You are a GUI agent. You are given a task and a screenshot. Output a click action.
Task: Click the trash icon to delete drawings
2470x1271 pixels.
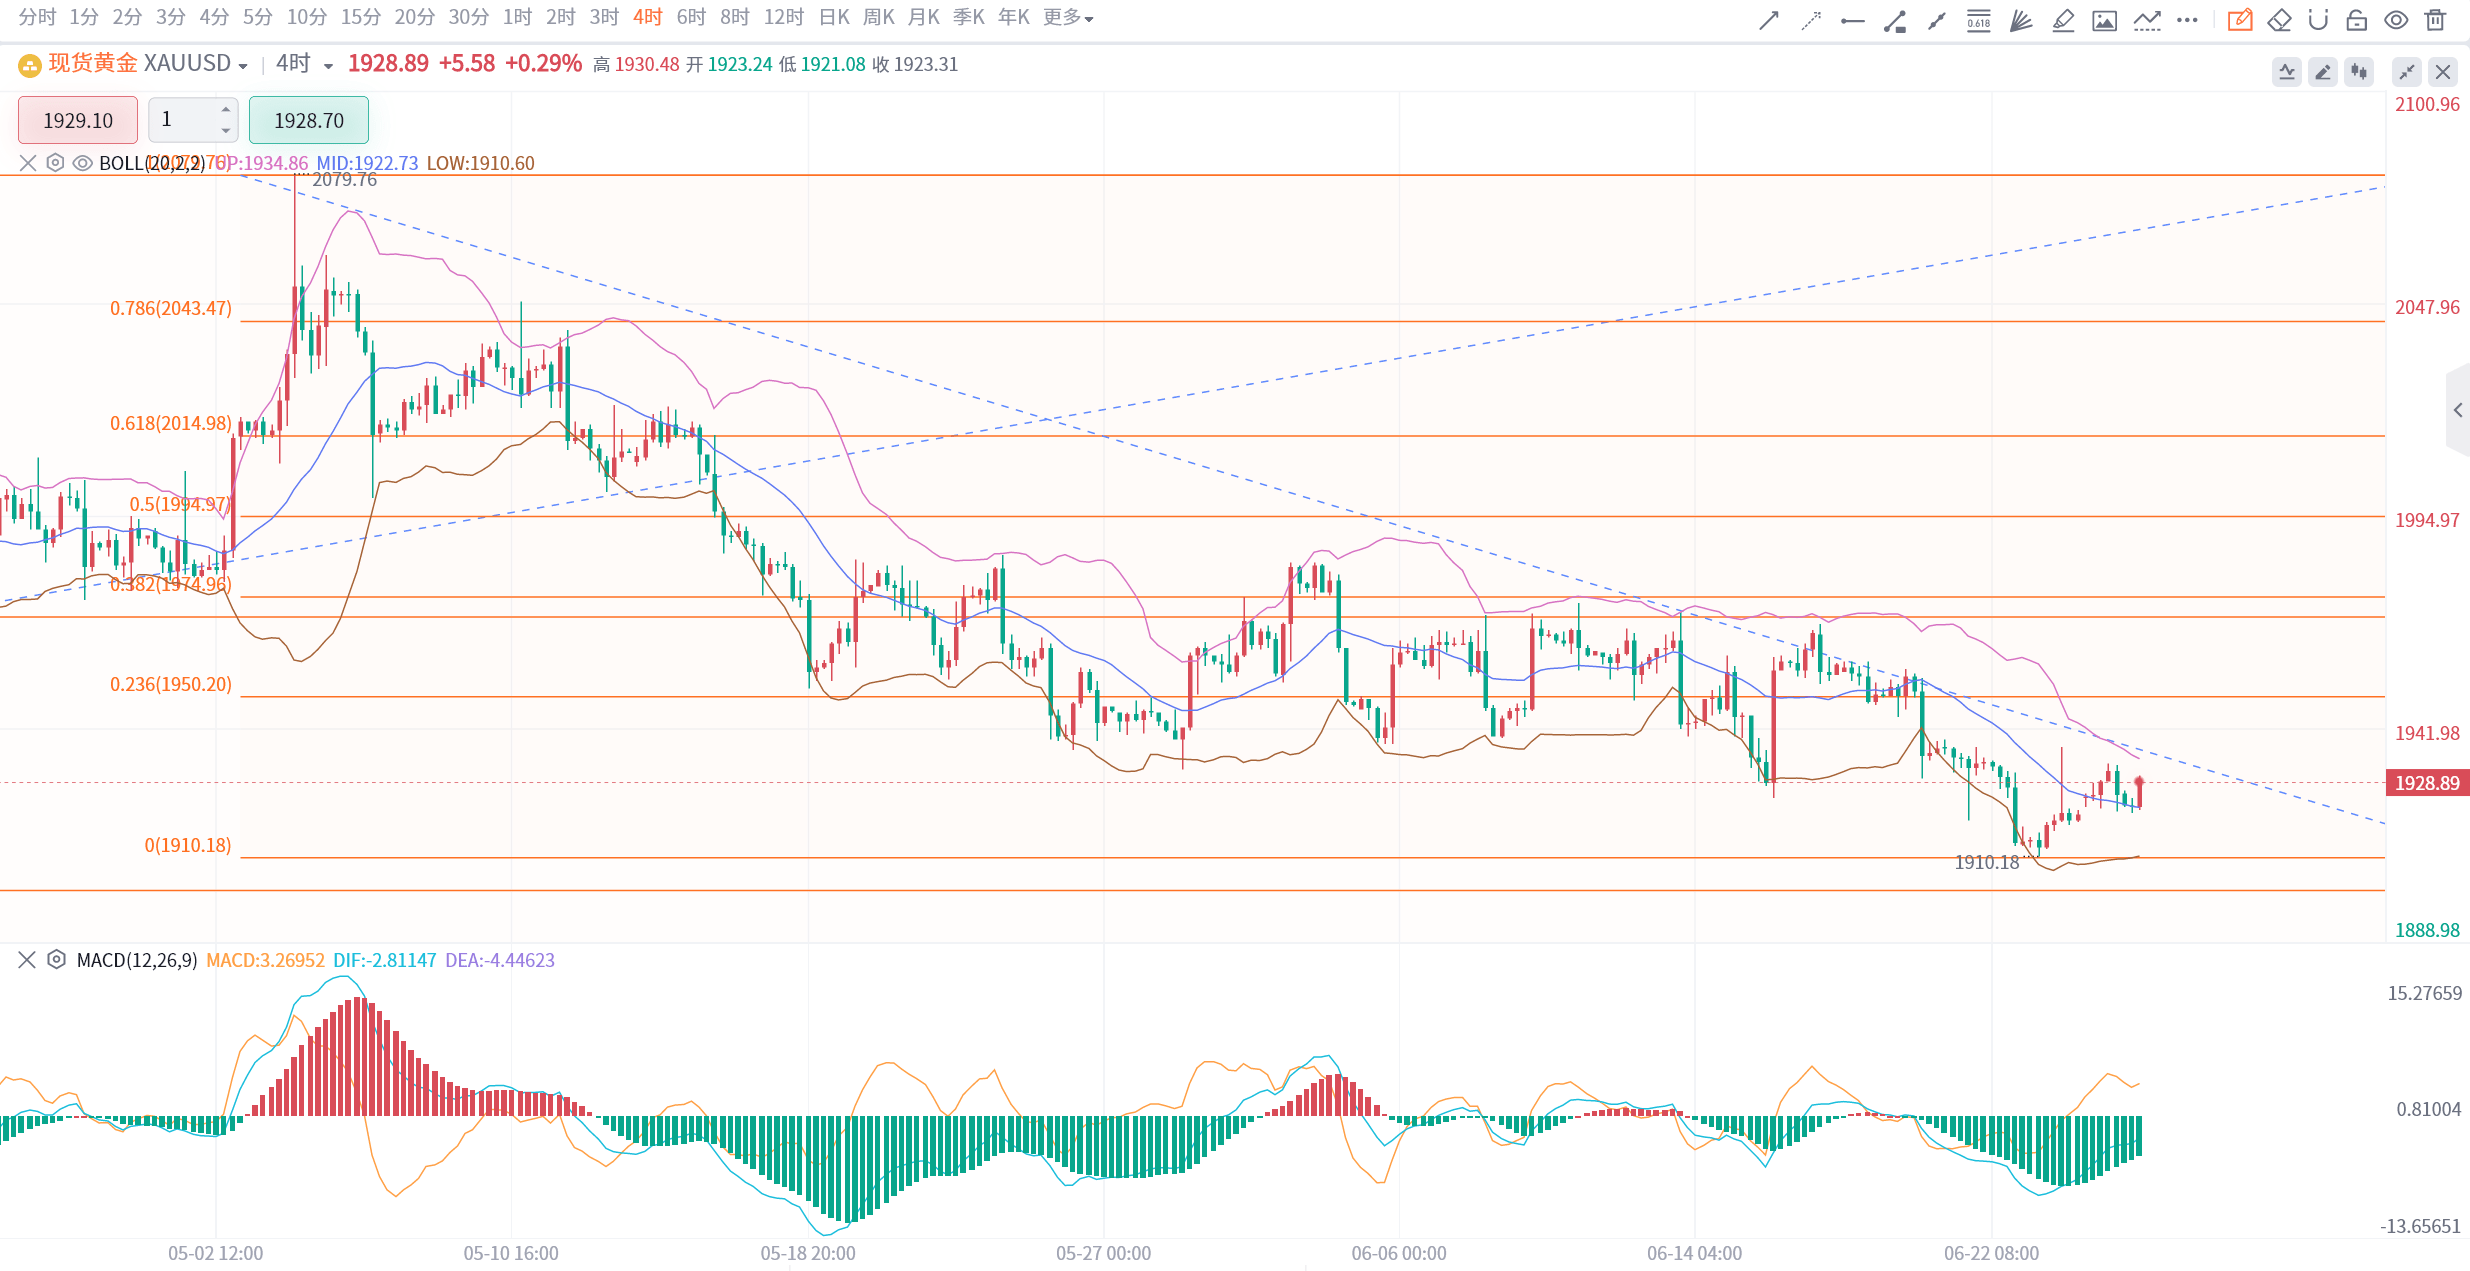pos(2436,20)
